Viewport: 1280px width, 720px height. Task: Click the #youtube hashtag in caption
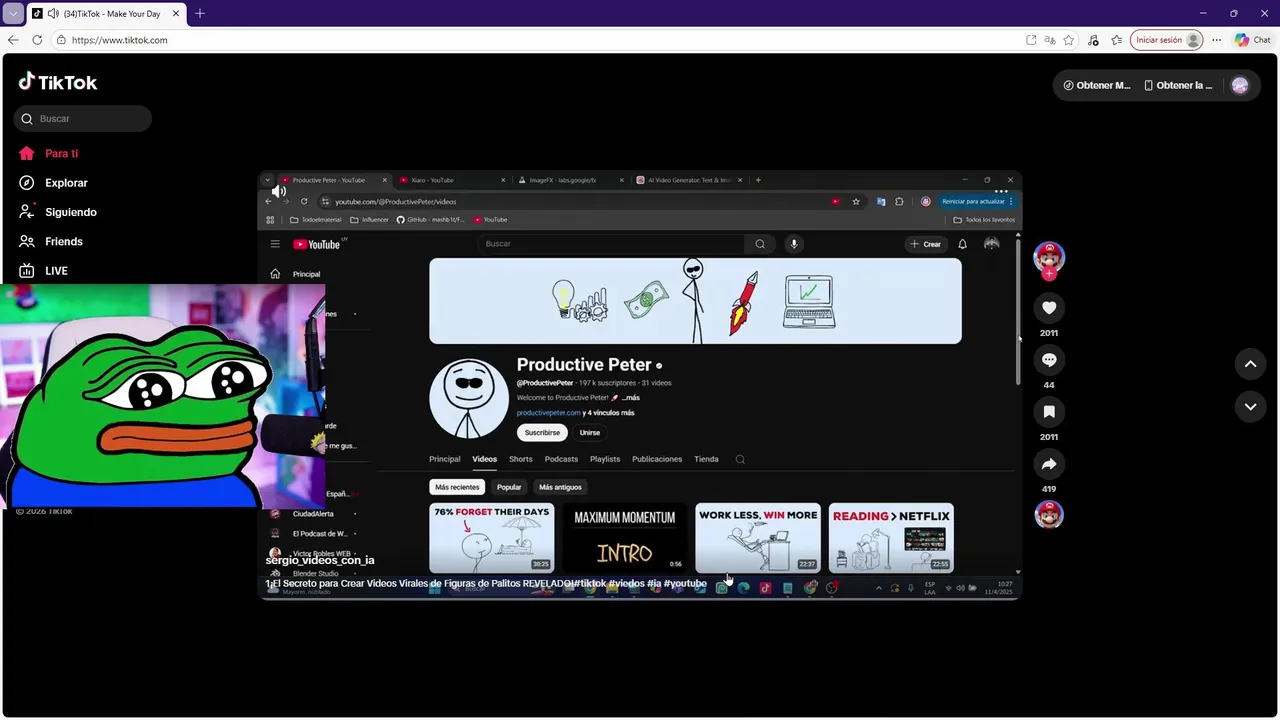point(685,583)
